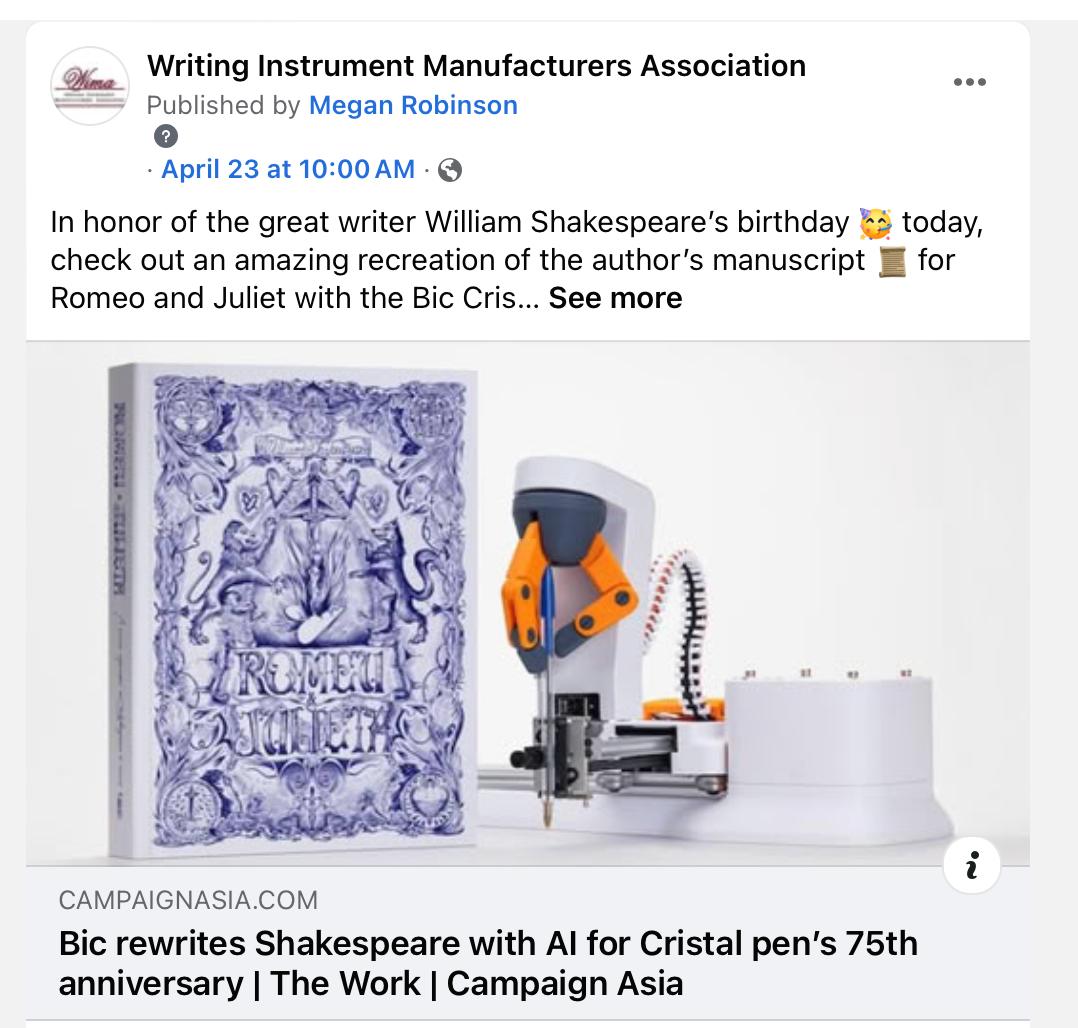Click the post text about Shakespeare's birthday

(517, 260)
